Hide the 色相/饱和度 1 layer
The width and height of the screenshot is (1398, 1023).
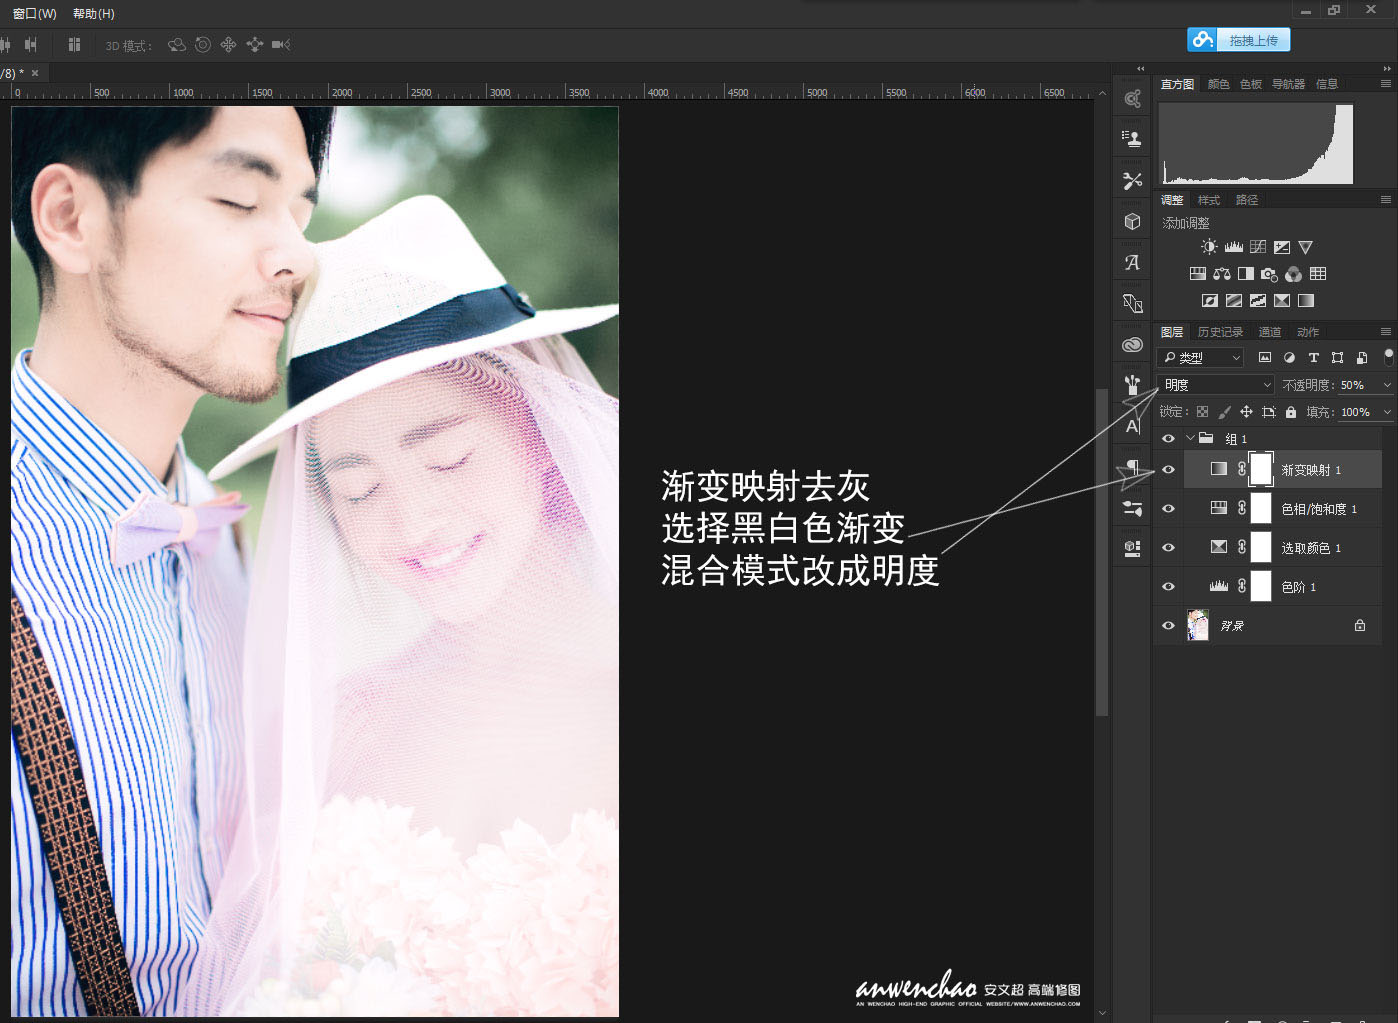1168,508
